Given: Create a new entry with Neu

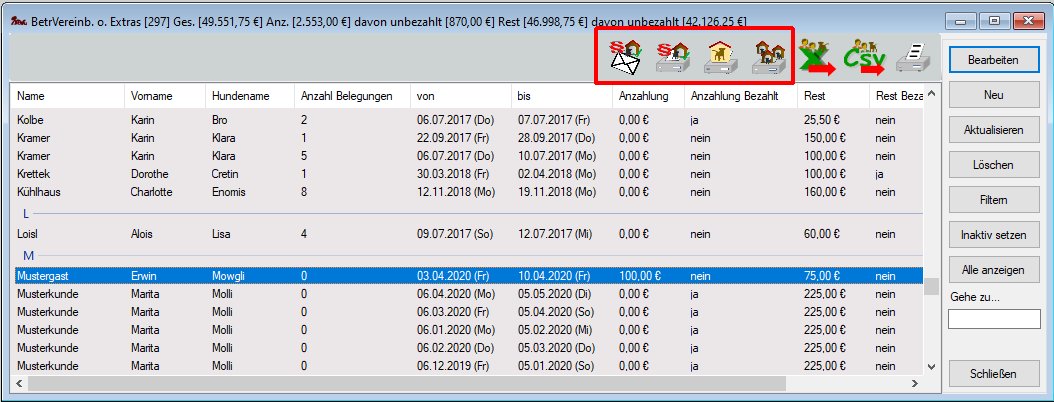Looking at the screenshot, I should coord(992,95).
